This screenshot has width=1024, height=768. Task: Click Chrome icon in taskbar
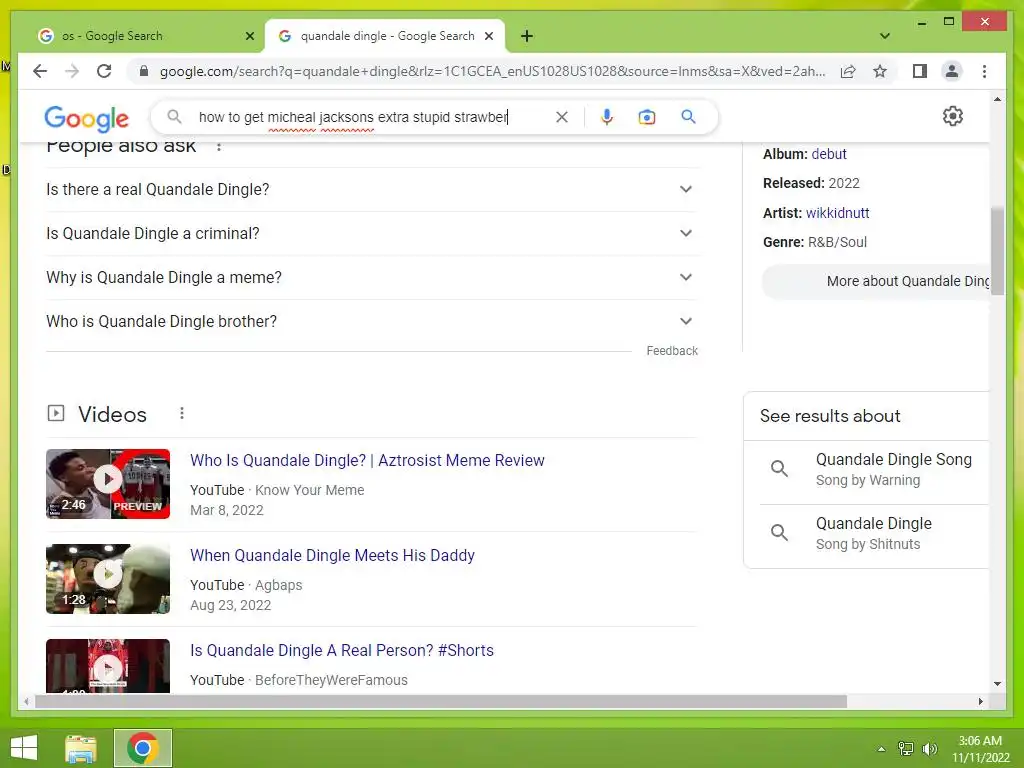142,748
